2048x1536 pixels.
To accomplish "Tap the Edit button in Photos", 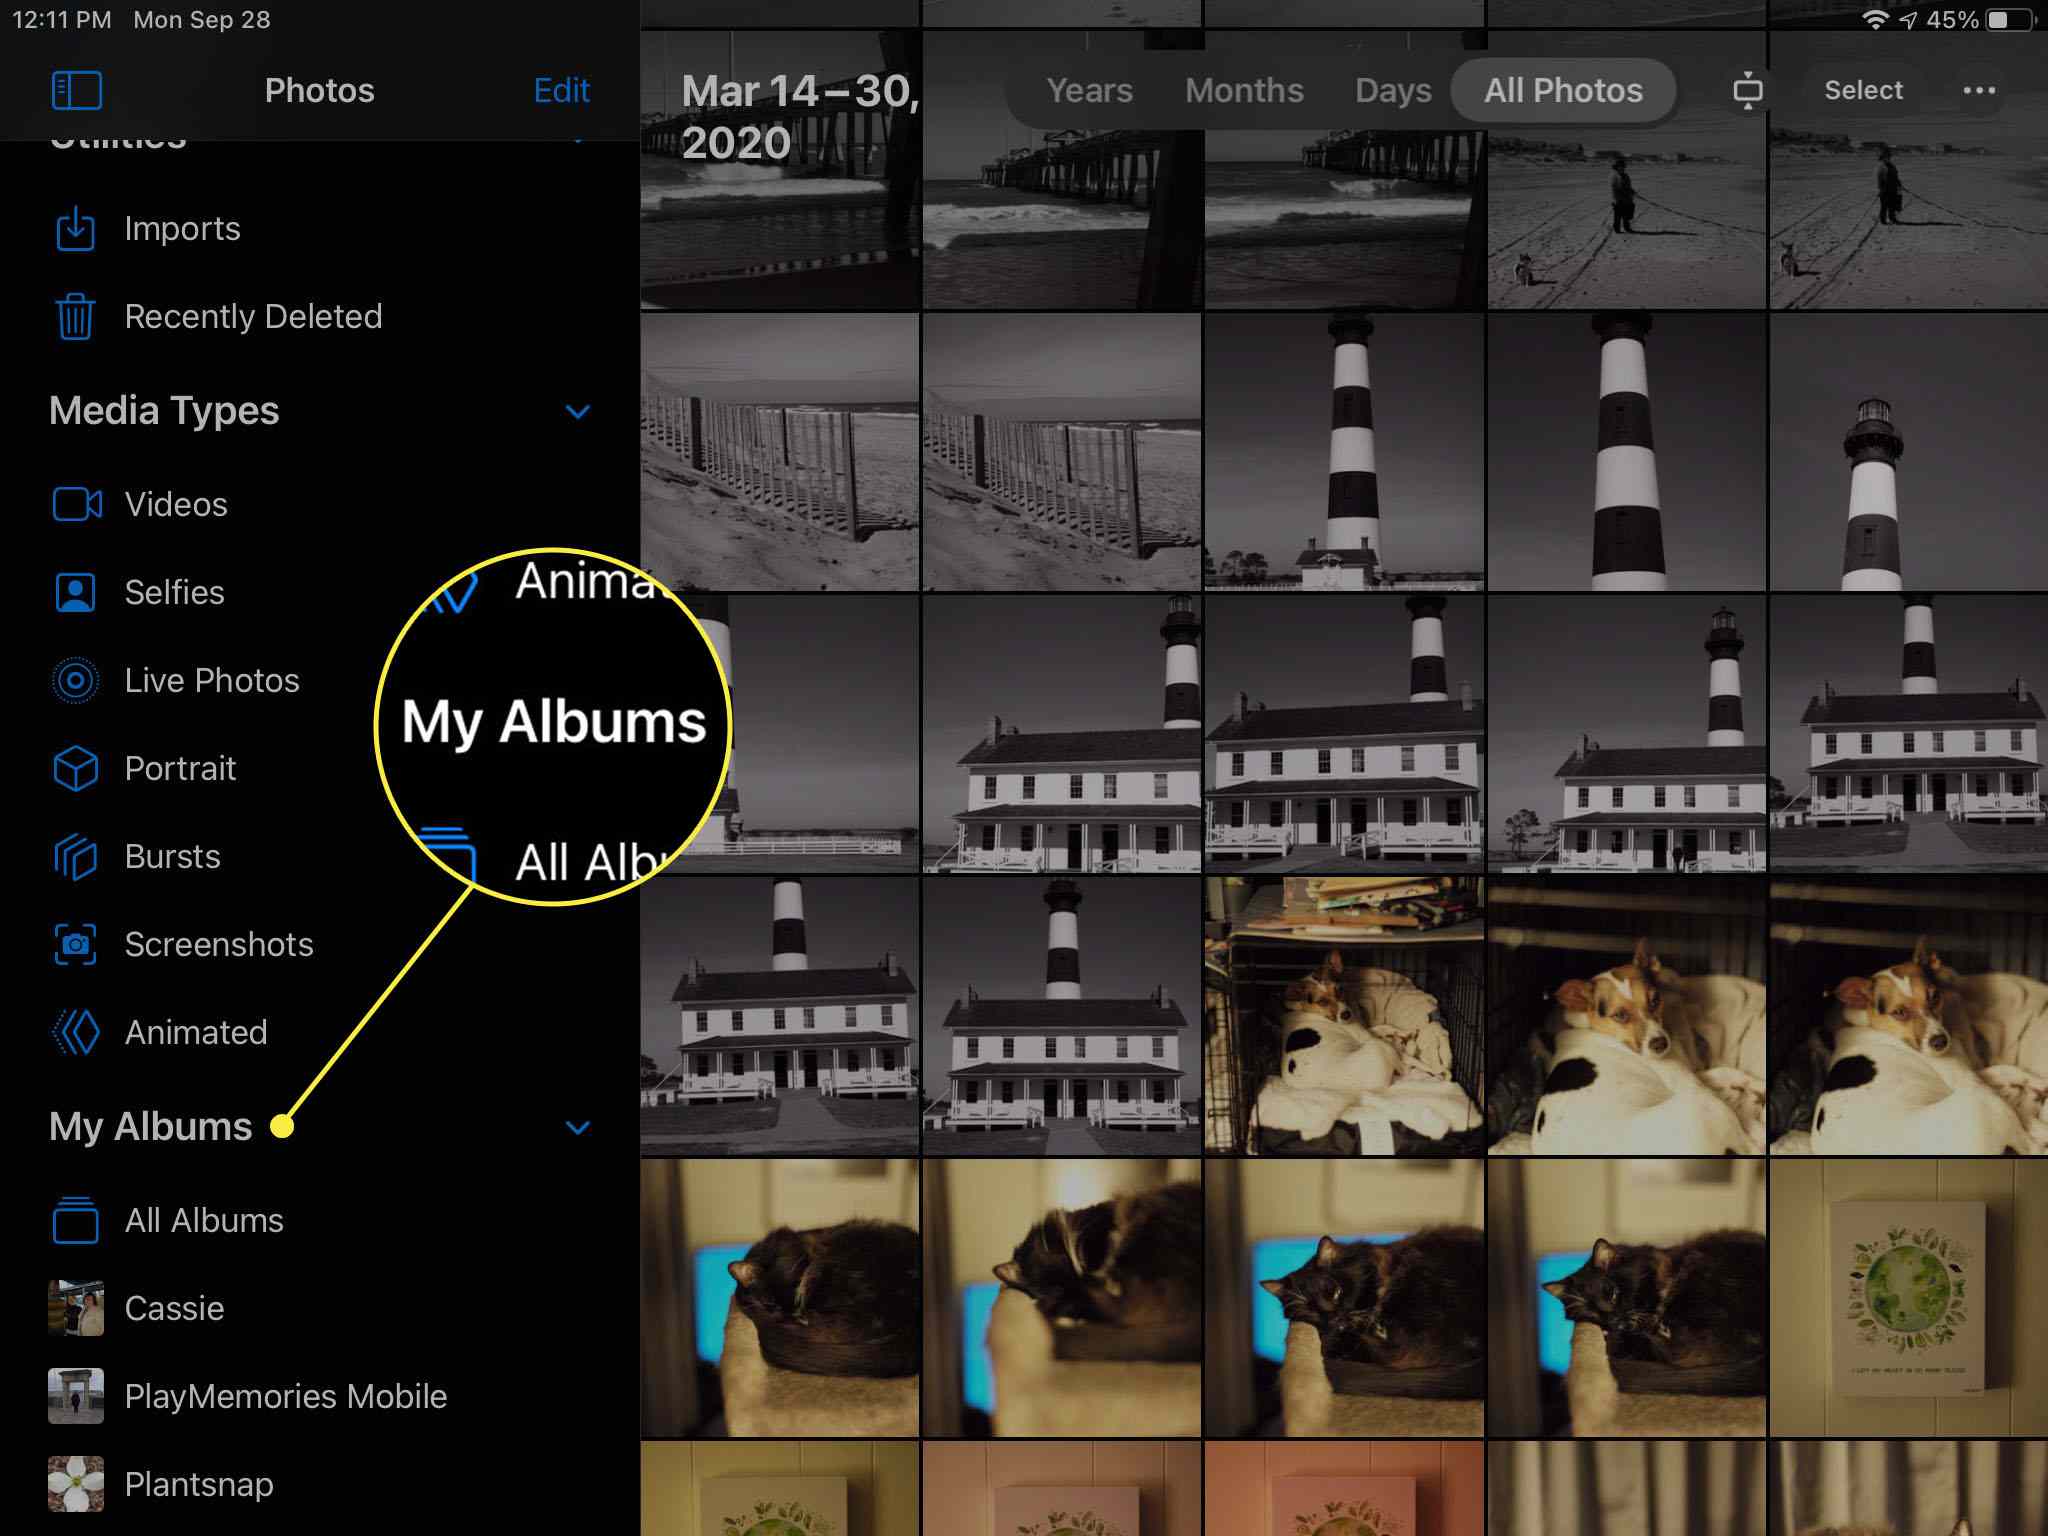I will pos(563,89).
